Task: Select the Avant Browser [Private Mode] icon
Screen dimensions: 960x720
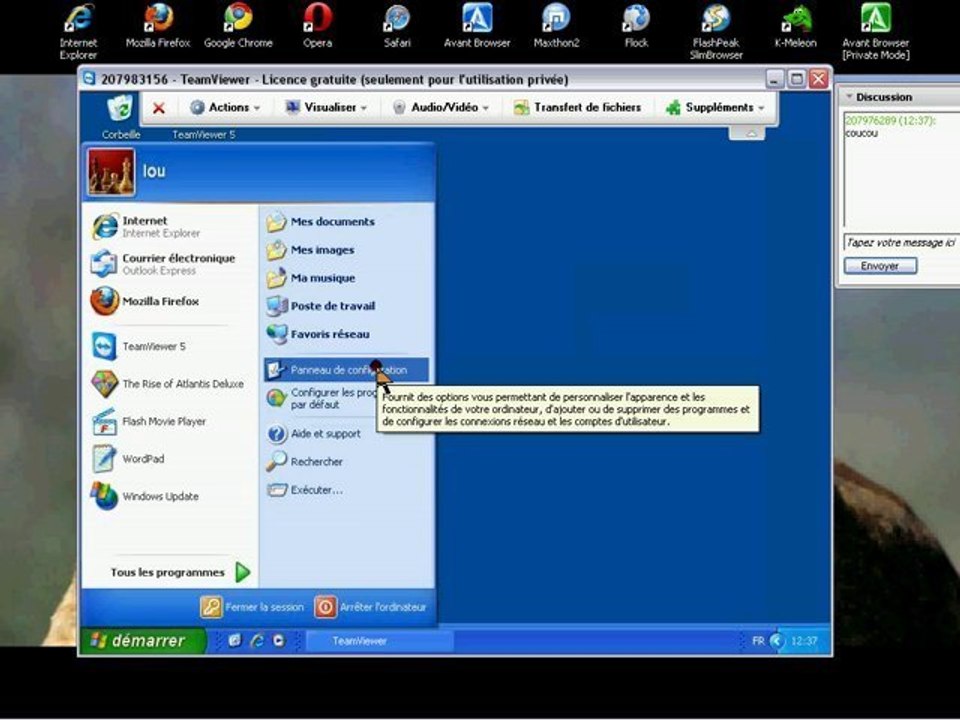Action: (x=876, y=31)
